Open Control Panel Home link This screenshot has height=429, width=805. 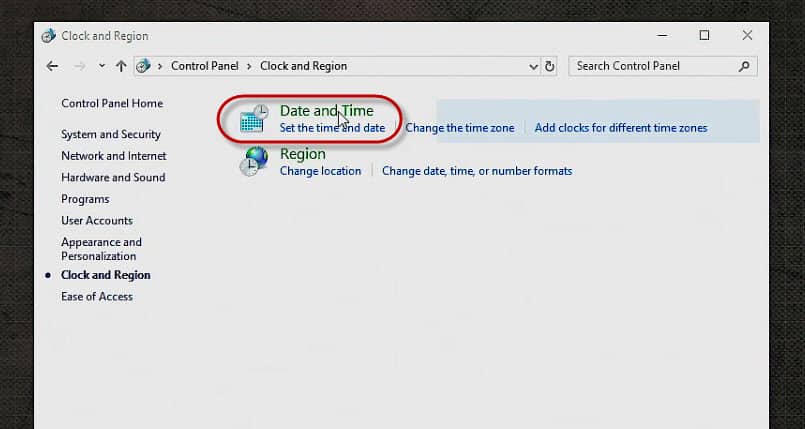point(112,103)
